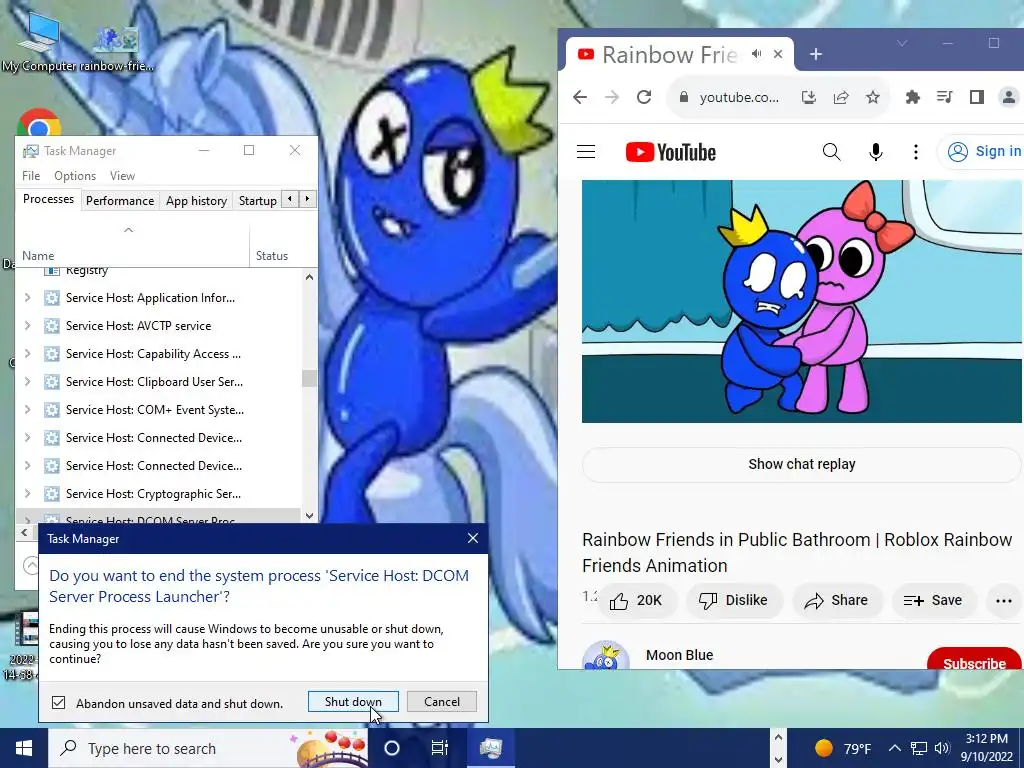Click the share page icon in address bar
1024x768 pixels.
tap(840, 97)
